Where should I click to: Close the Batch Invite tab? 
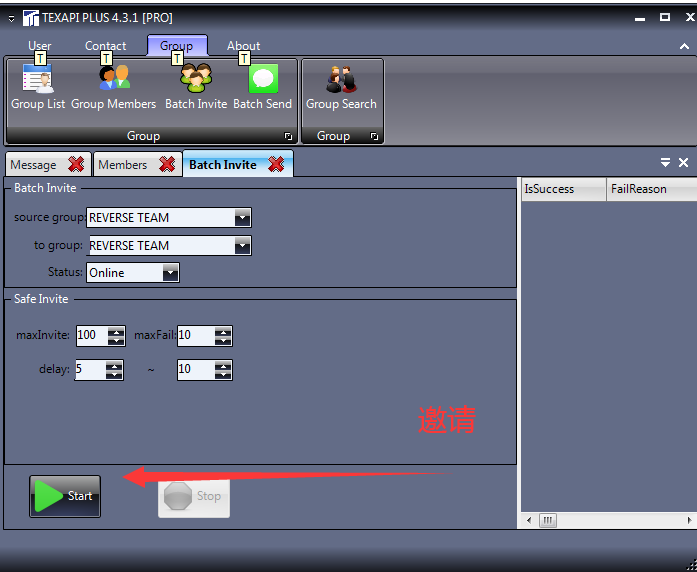277,165
